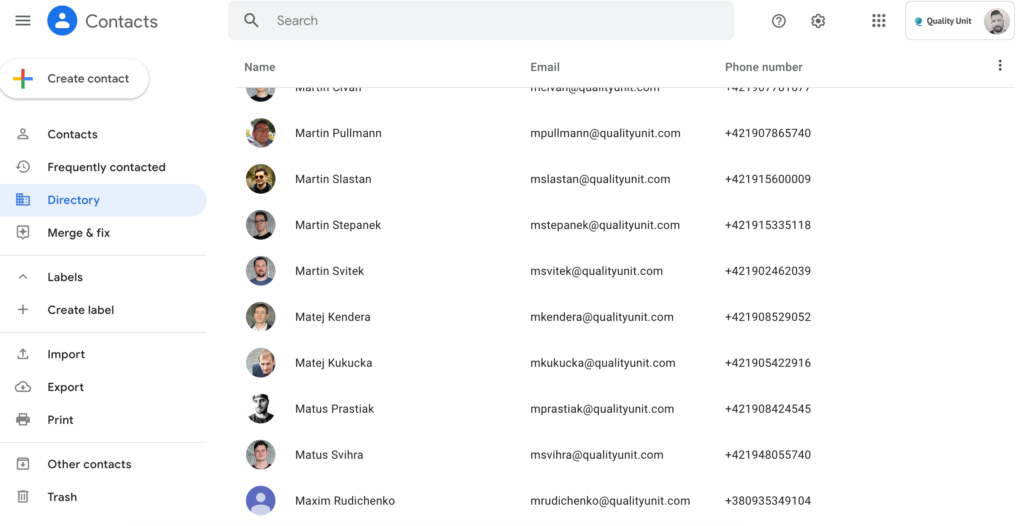
Task: Open the hamburger main menu
Action: pos(23,21)
